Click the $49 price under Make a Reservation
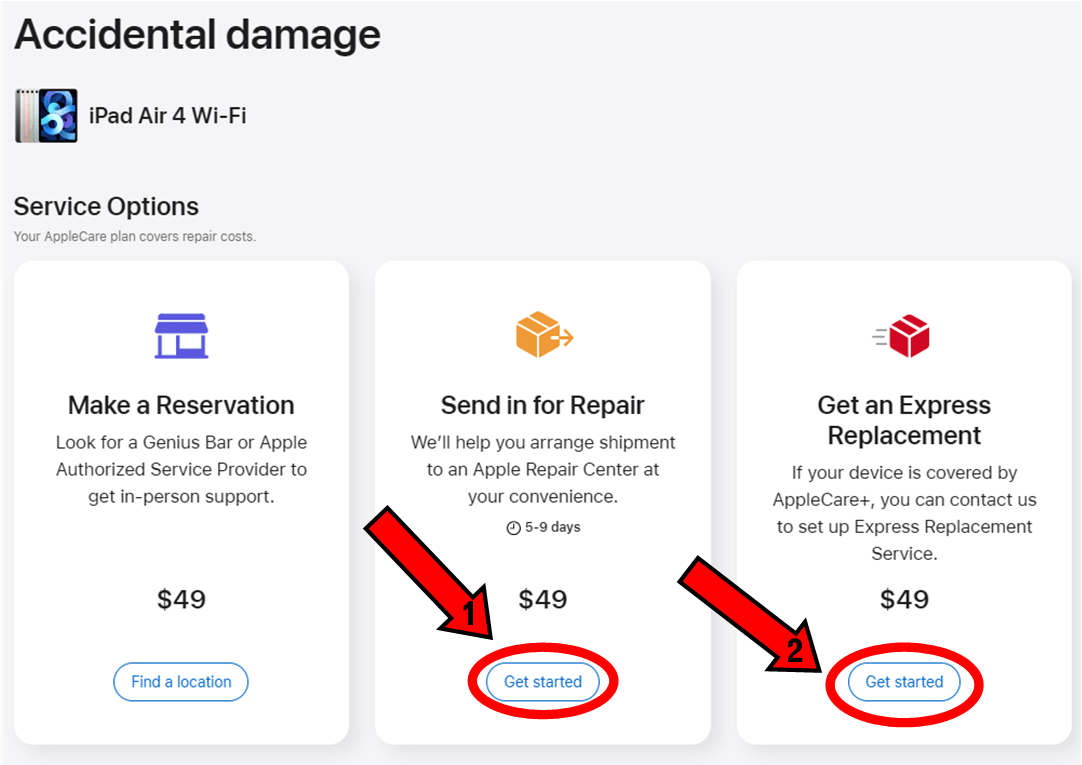Screen dimensions: 1082x765 [x=181, y=599]
